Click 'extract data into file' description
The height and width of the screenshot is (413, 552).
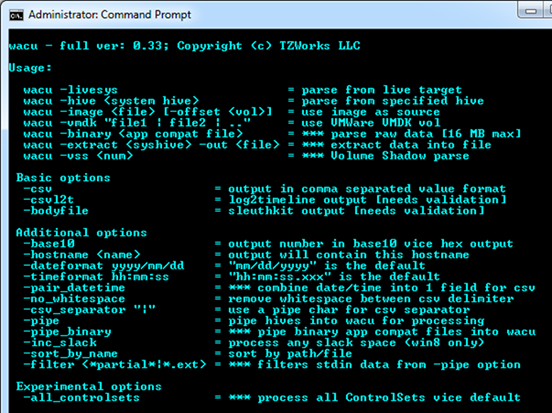coord(411,145)
